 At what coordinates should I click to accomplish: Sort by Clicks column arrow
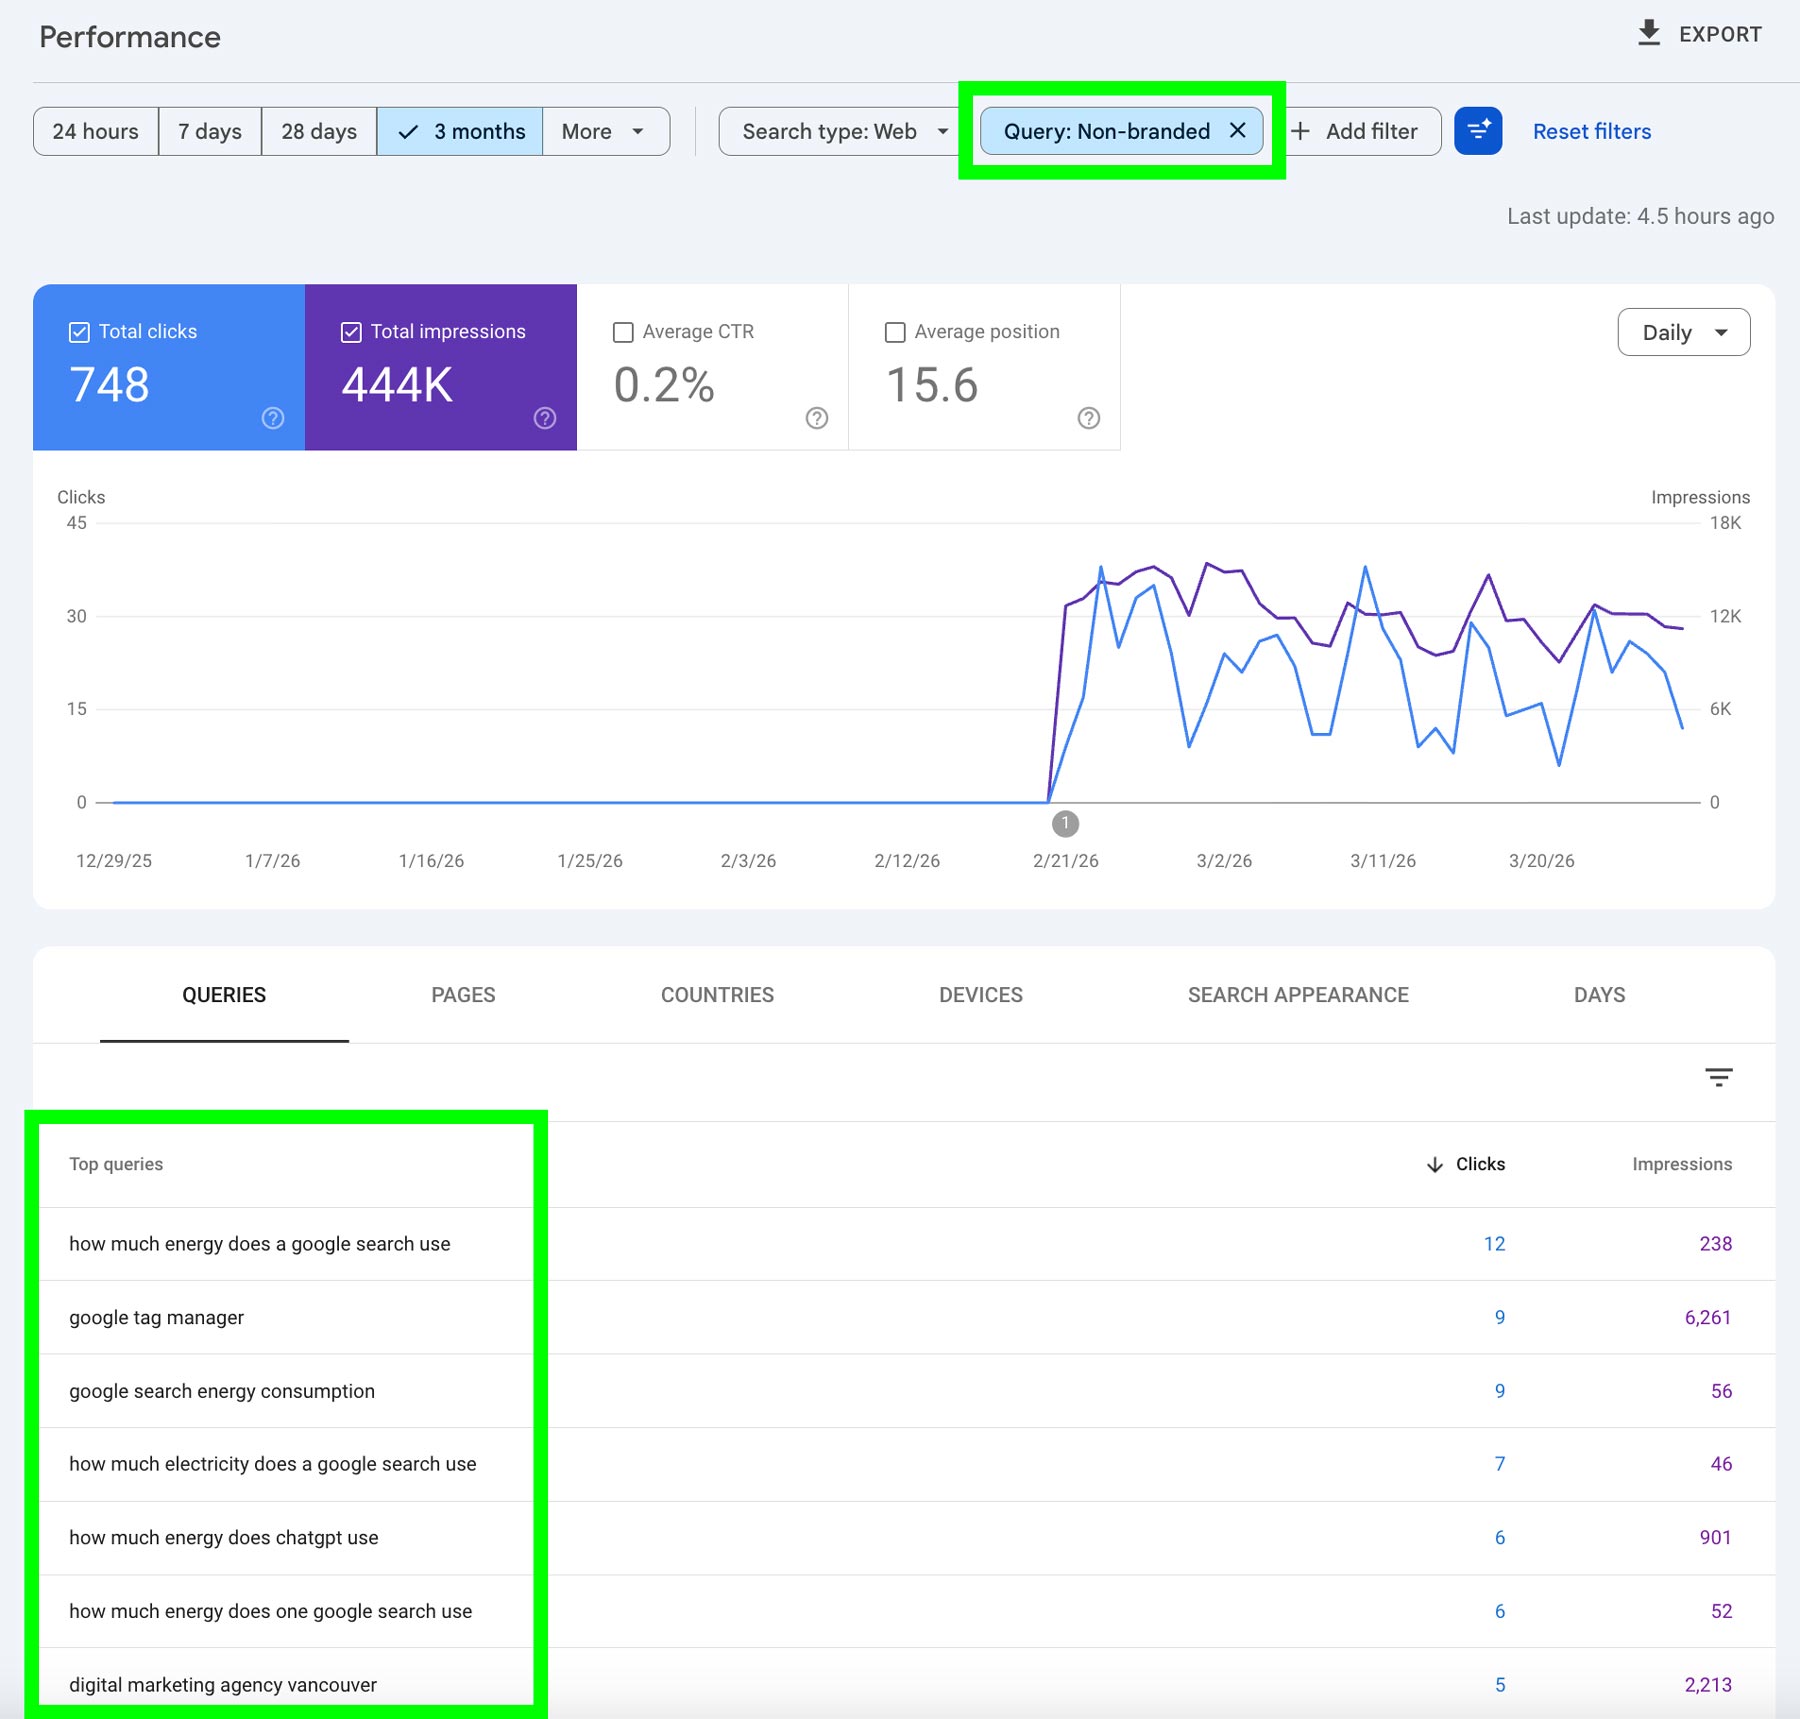coord(1435,1164)
